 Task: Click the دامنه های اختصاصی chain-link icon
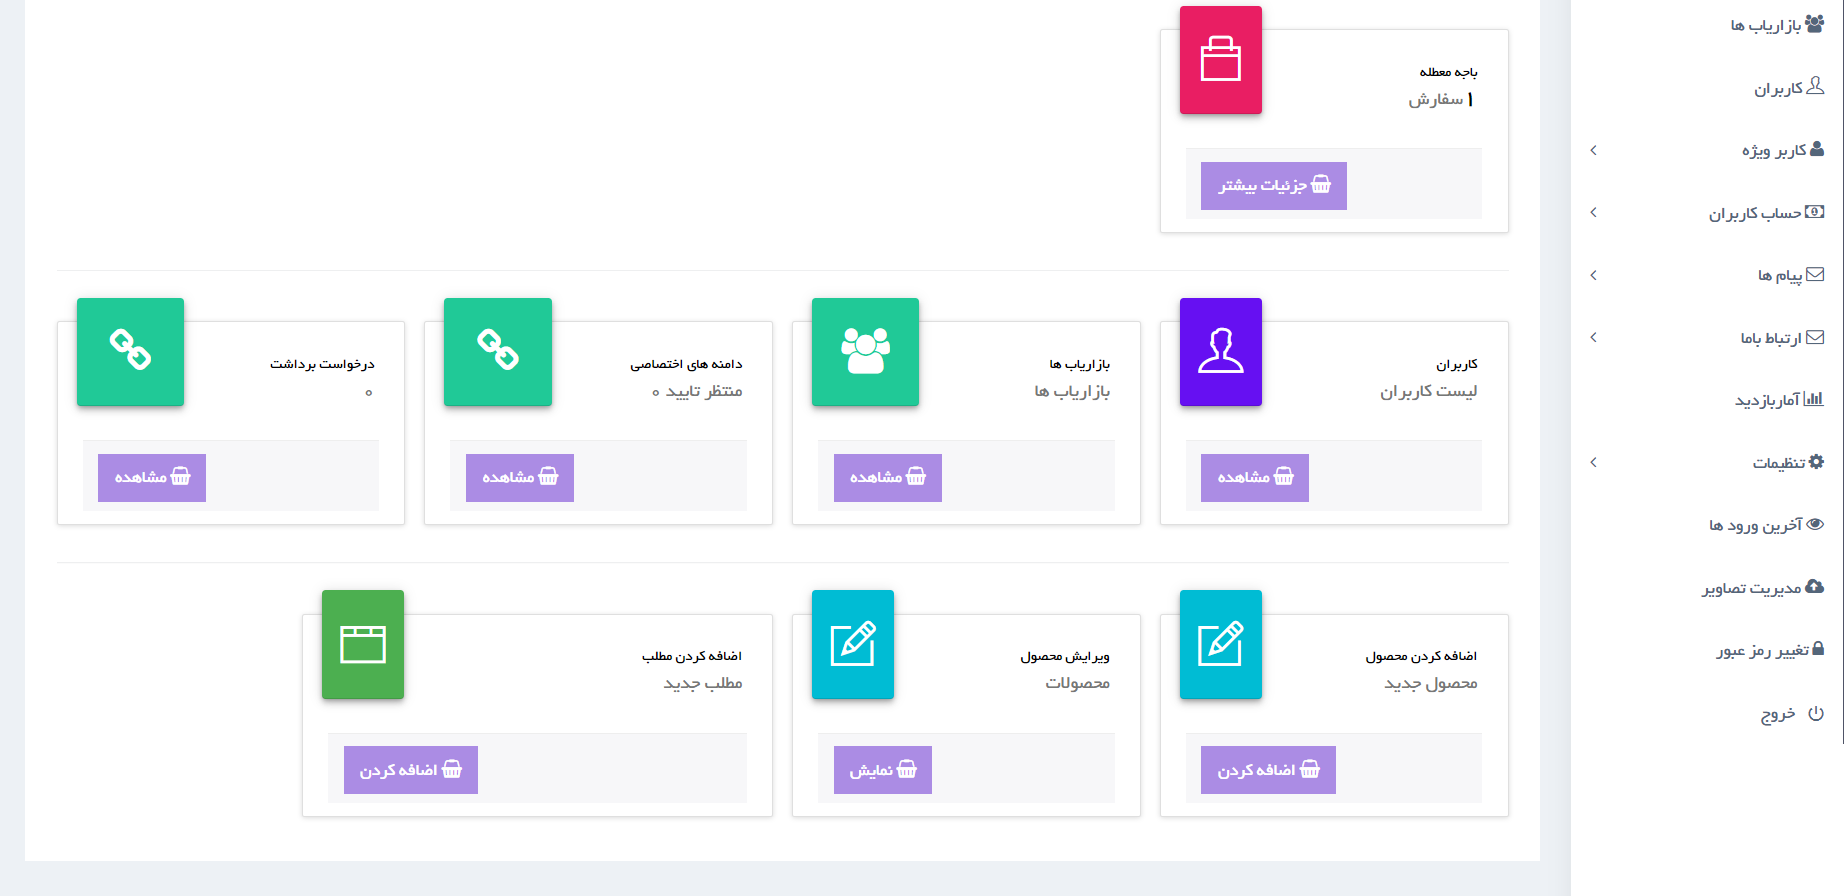pyautogui.click(x=498, y=352)
